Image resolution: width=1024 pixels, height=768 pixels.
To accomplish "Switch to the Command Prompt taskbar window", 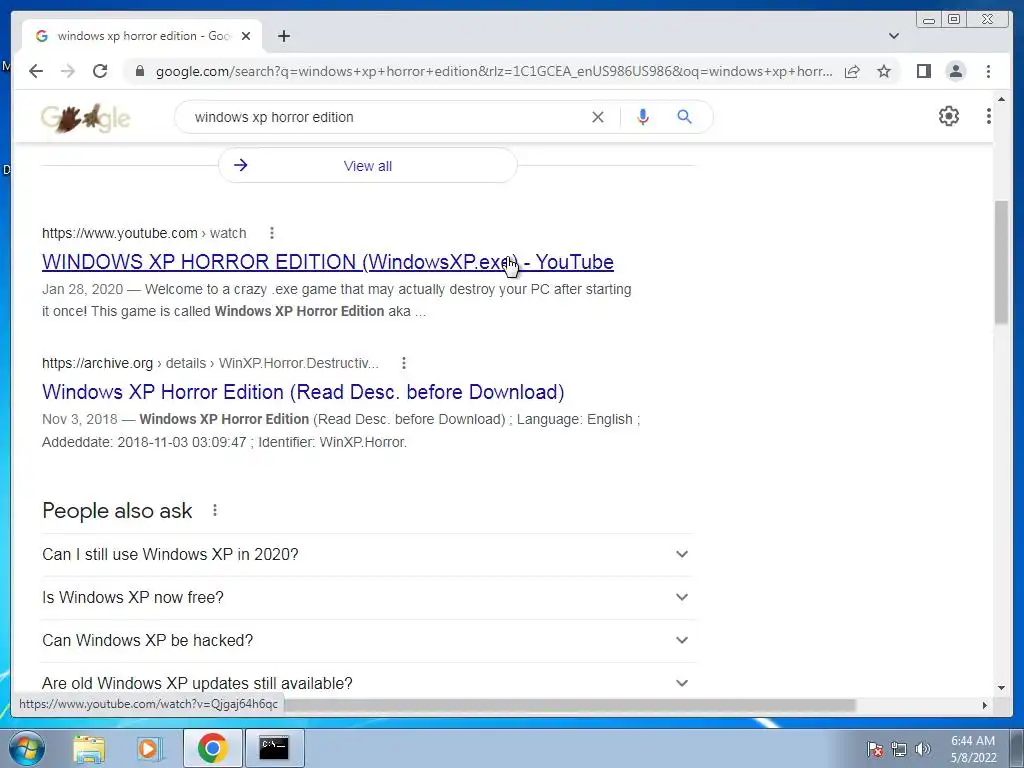I will pos(274,748).
